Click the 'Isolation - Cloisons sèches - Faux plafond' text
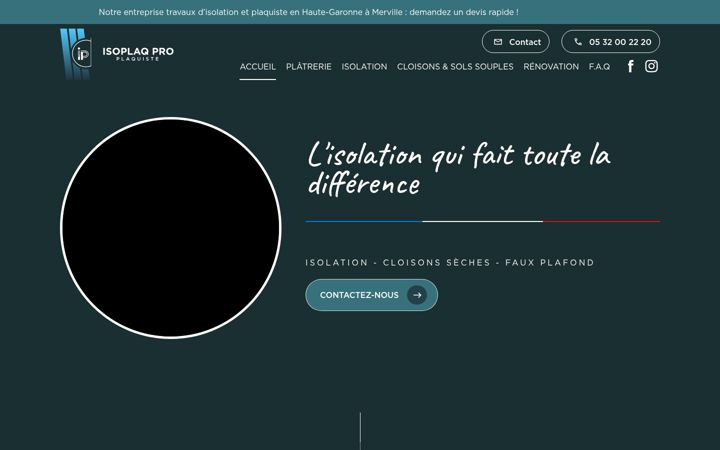Screen dimensions: 720x450 coord(450,263)
